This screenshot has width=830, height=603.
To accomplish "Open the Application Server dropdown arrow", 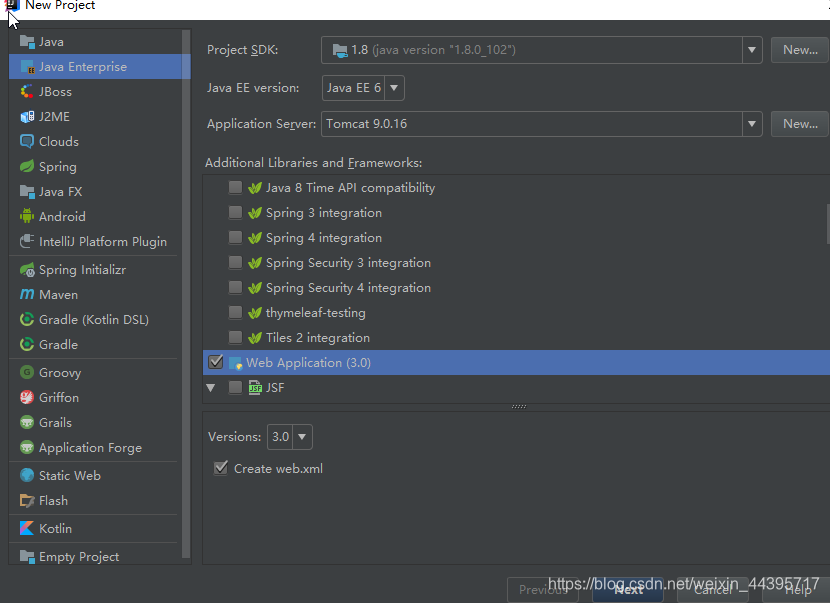I will coord(752,124).
